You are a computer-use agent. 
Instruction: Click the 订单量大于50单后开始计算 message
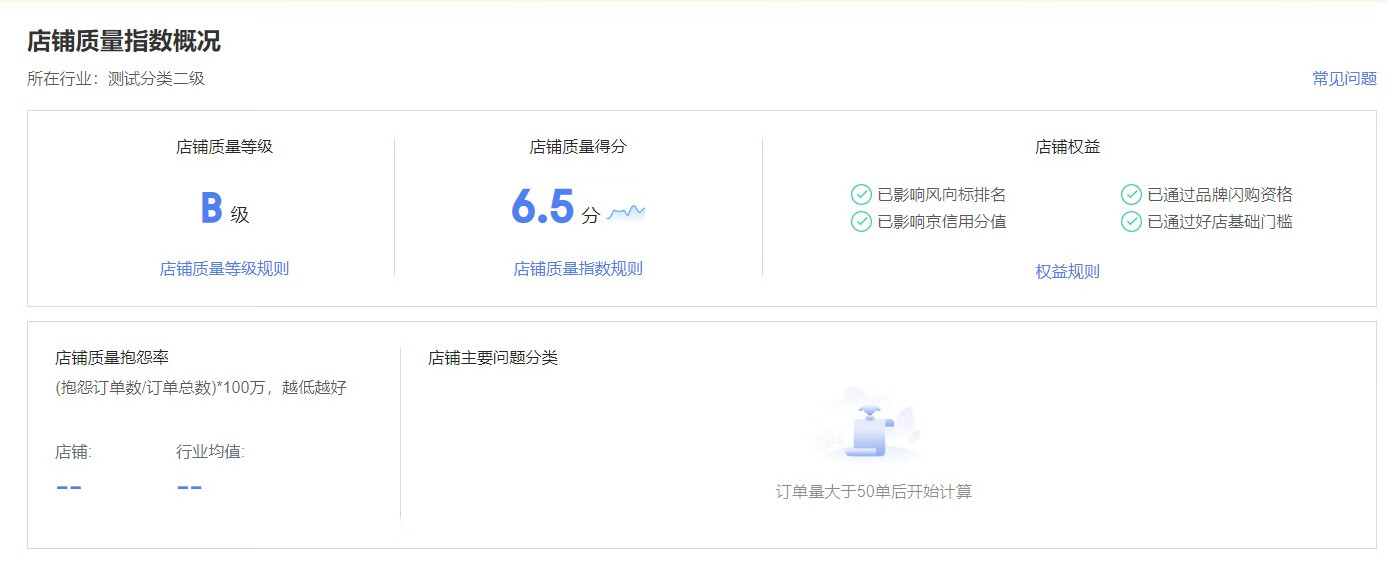pyautogui.click(x=873, y=492)
